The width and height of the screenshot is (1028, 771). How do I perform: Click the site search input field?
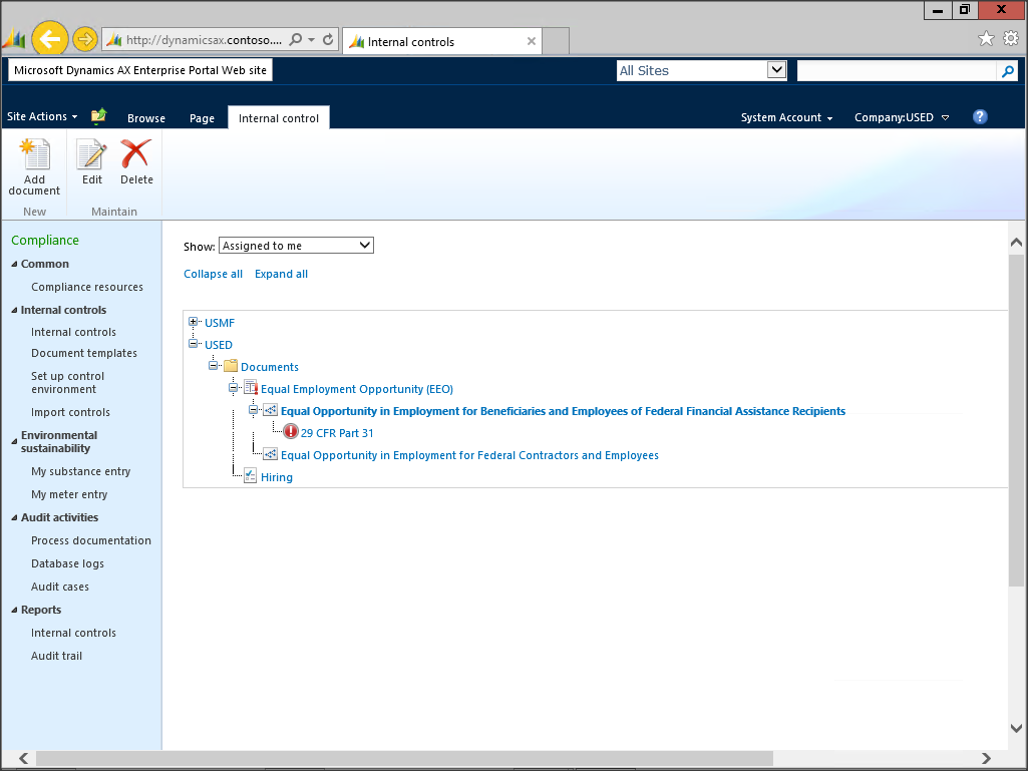[x=896, y=71]
